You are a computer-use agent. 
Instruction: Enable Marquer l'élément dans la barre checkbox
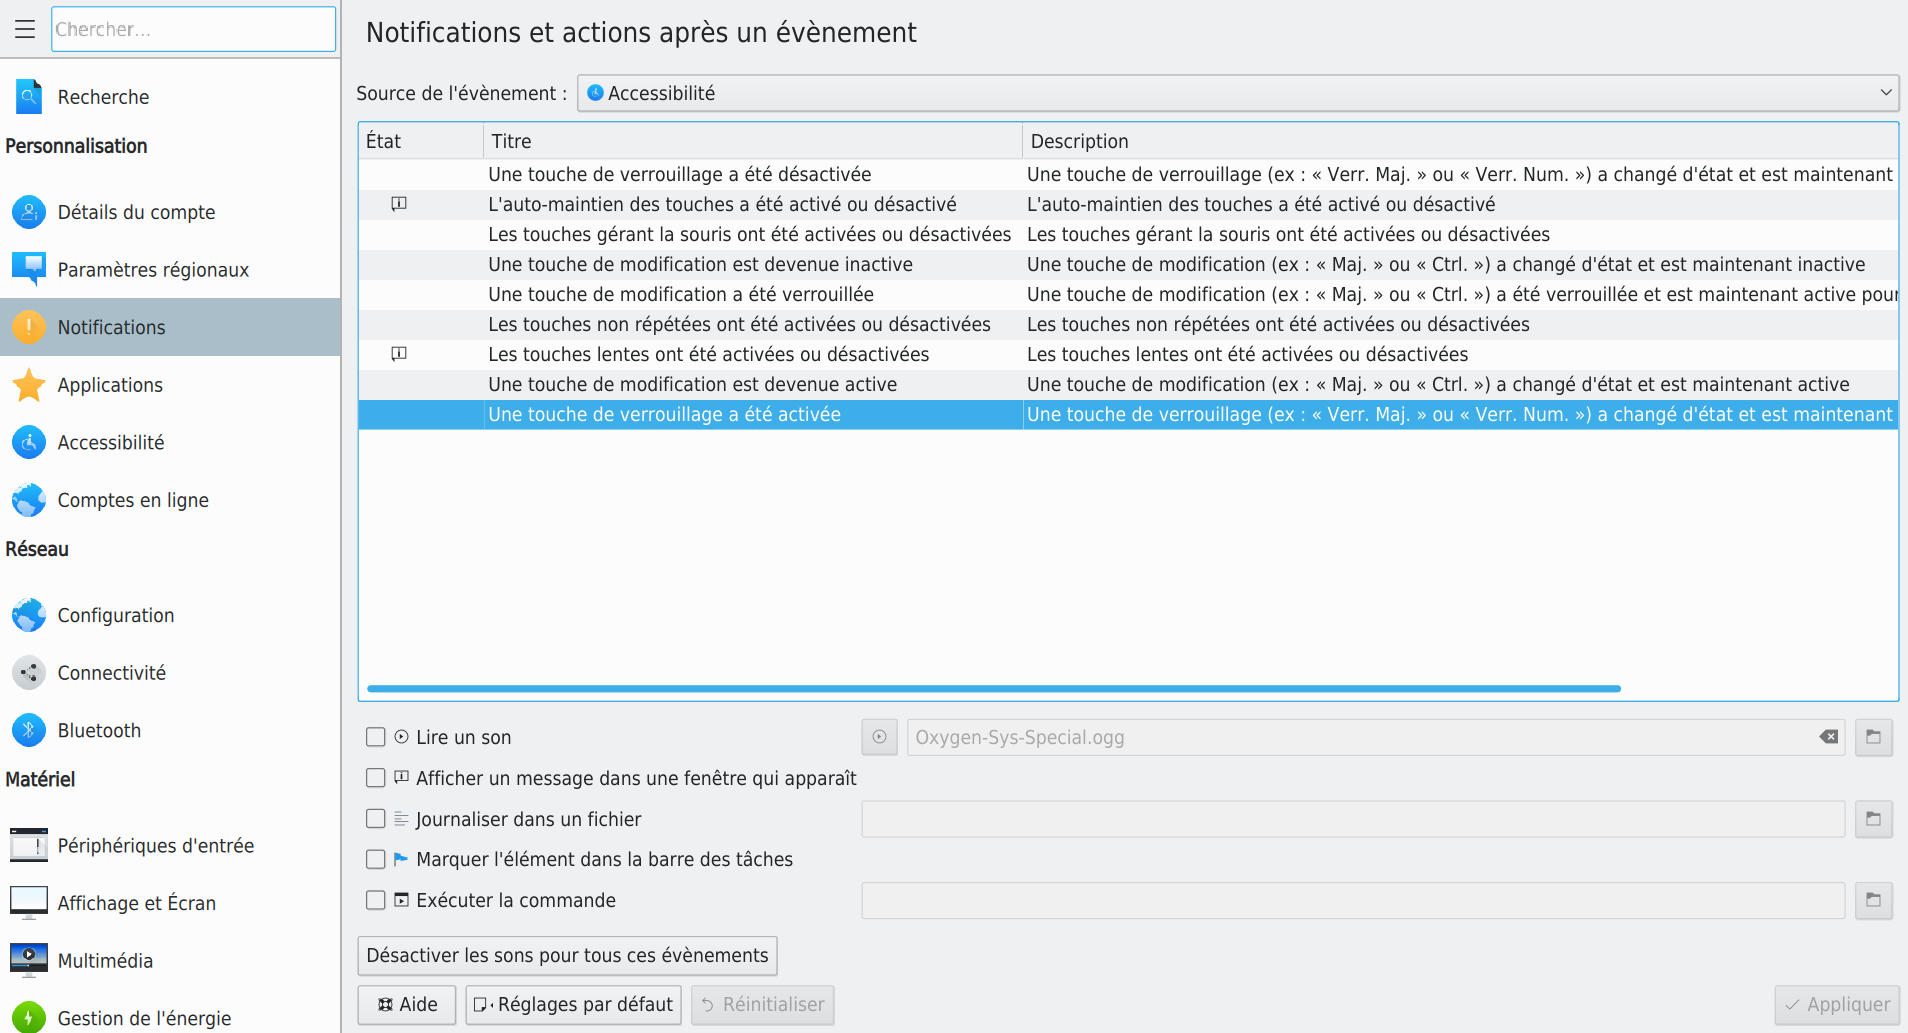click(376, 859)
